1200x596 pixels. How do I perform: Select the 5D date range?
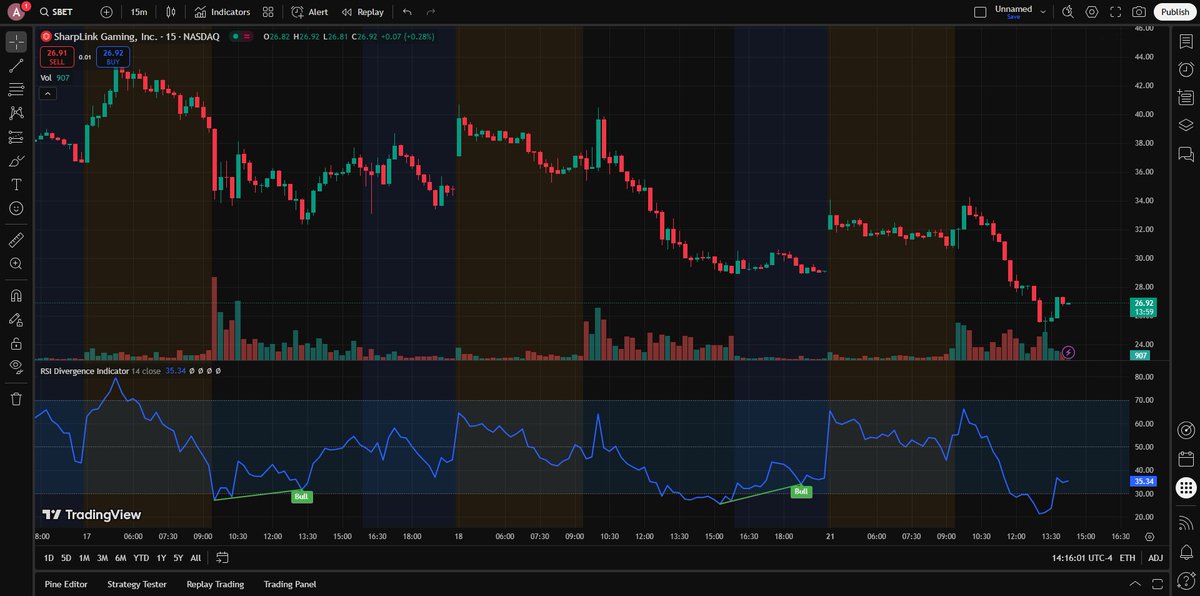pyautogui.click(x=66, y=557)
